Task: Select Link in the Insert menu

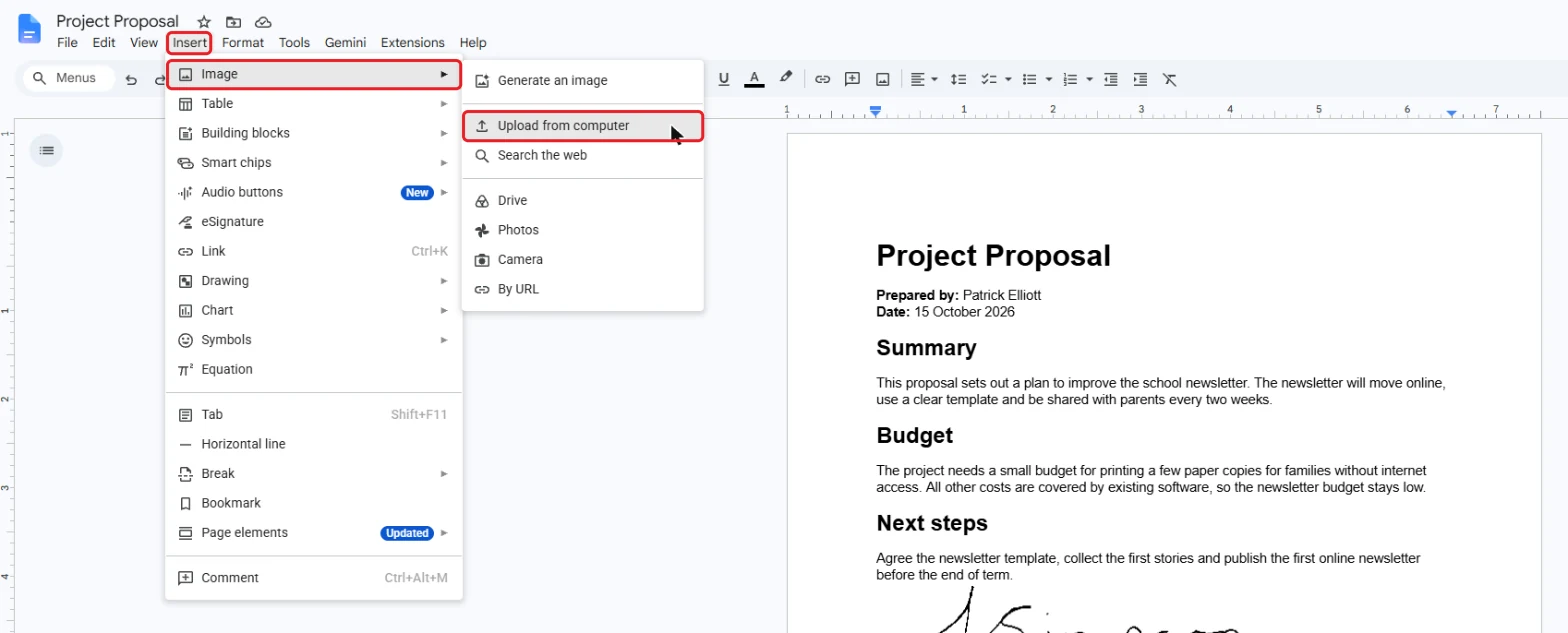Action: 314,251
